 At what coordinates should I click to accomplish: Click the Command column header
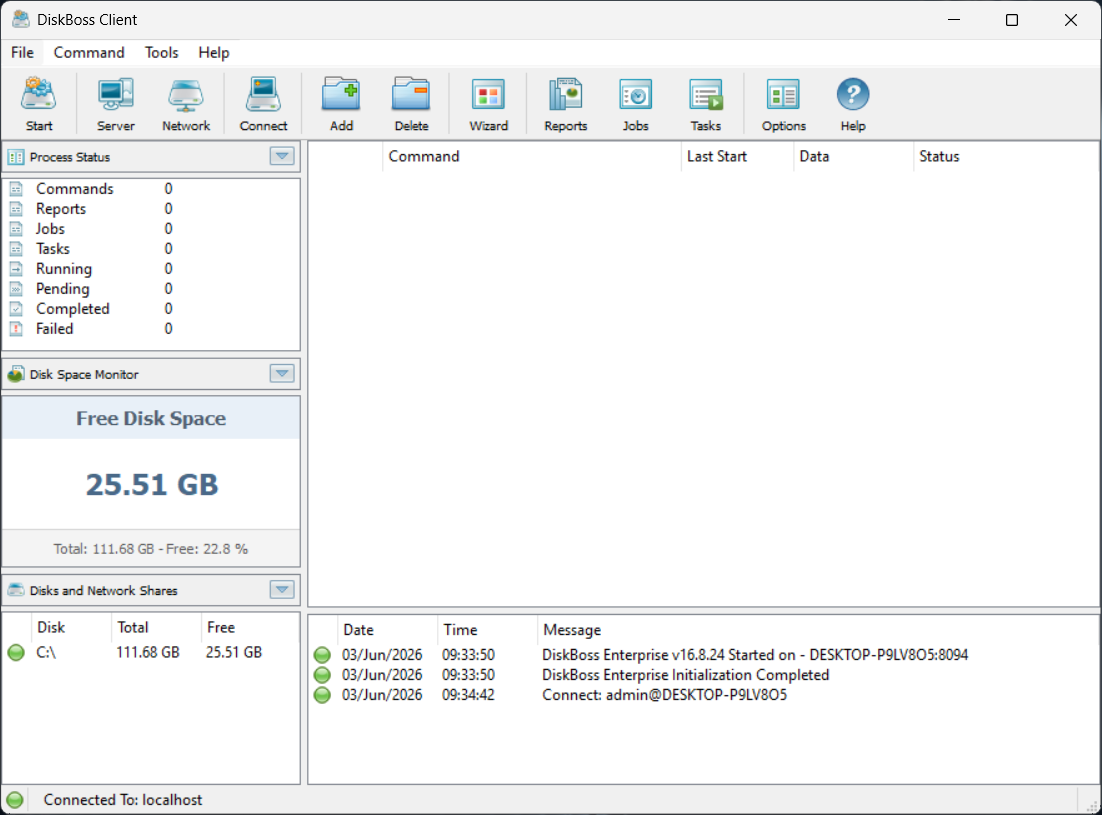point(531,157)
